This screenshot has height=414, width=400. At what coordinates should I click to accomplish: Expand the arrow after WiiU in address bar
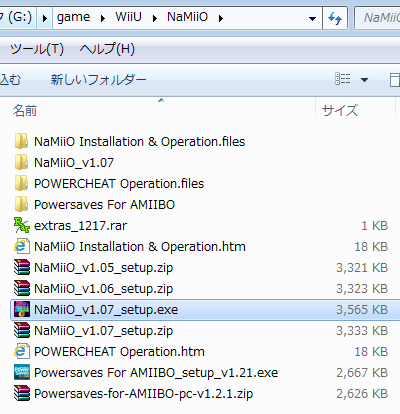tap(155, 18)
